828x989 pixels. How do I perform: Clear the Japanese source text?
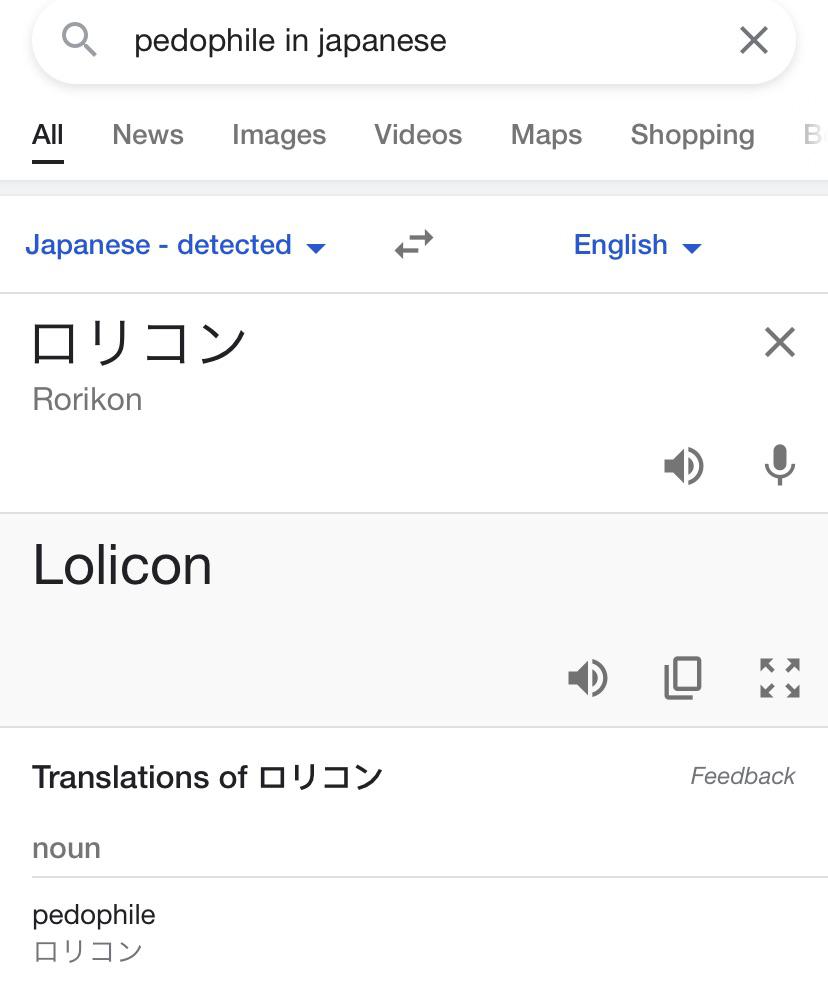click(x=779, y=342)
